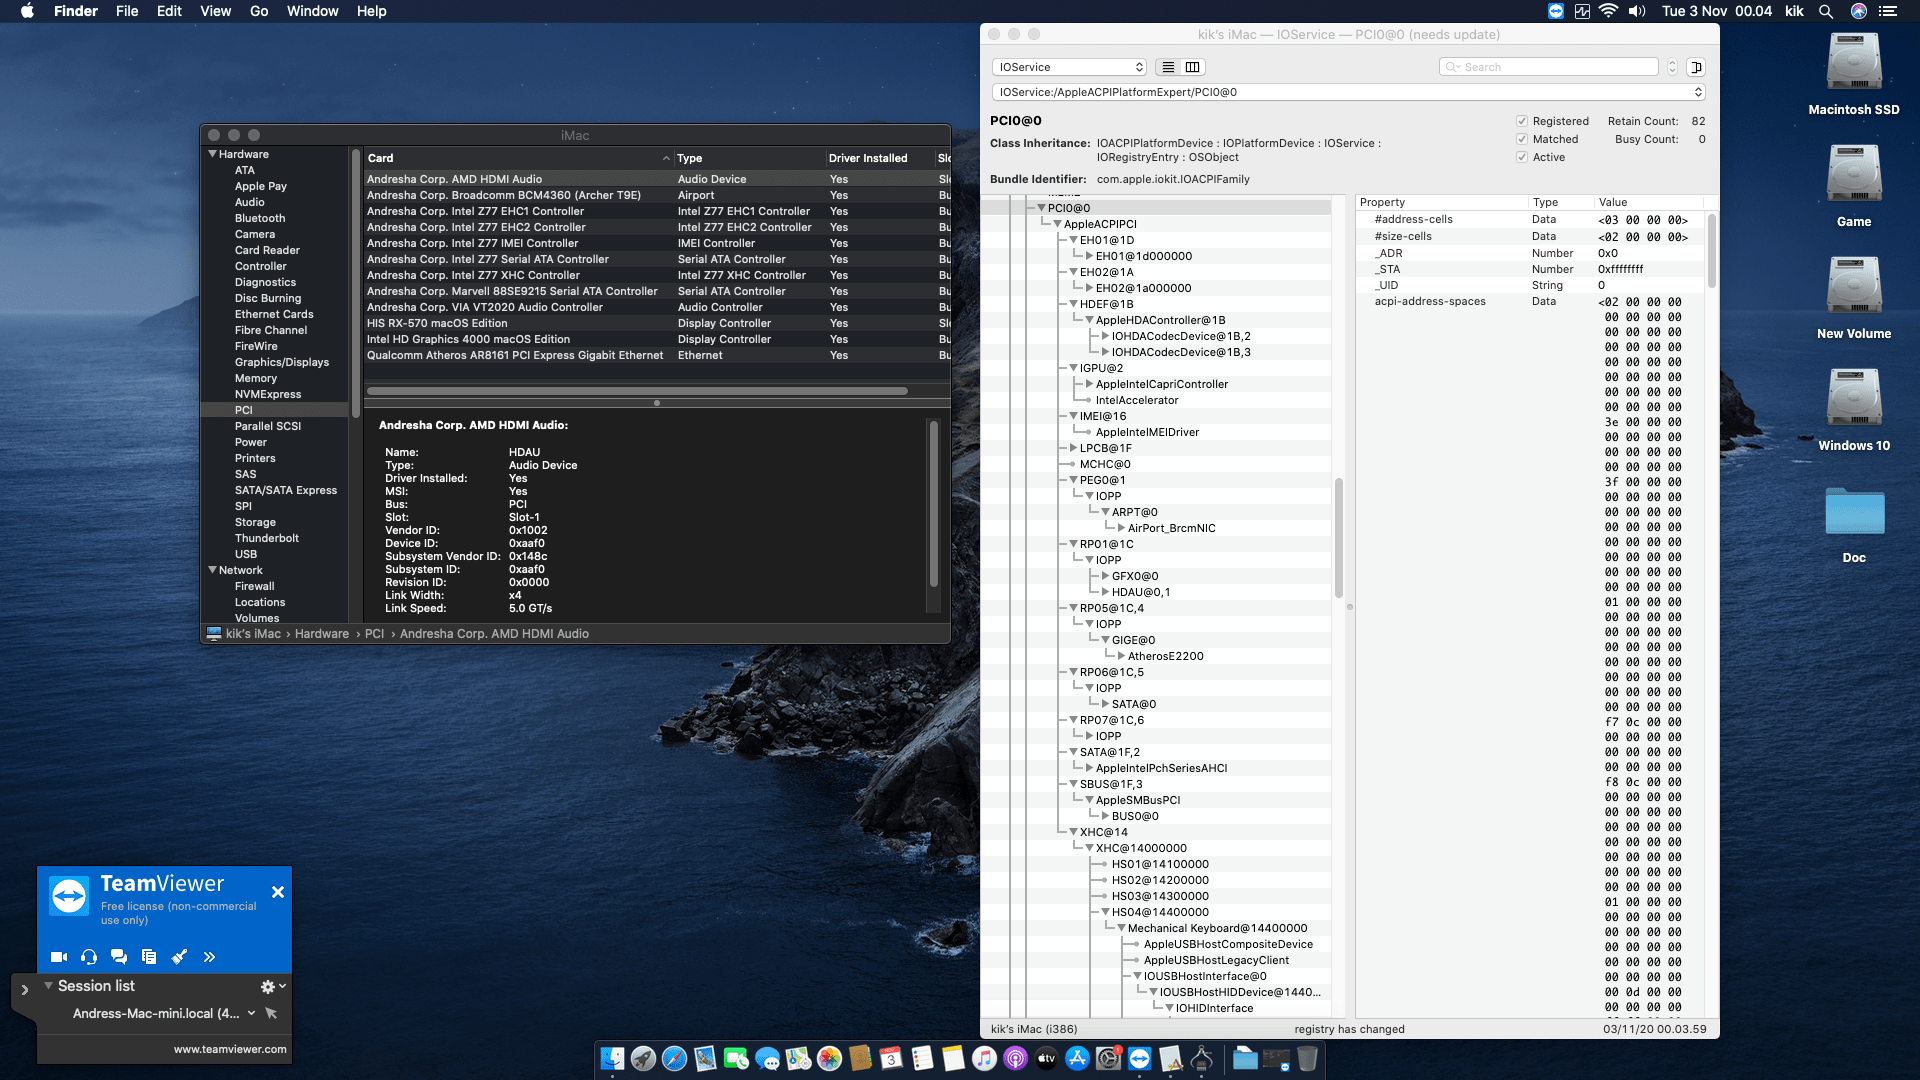The height and width of the screenshot is (1080, 1920).
Task: Open Notification Center list icon
Action: [1888, 11]
